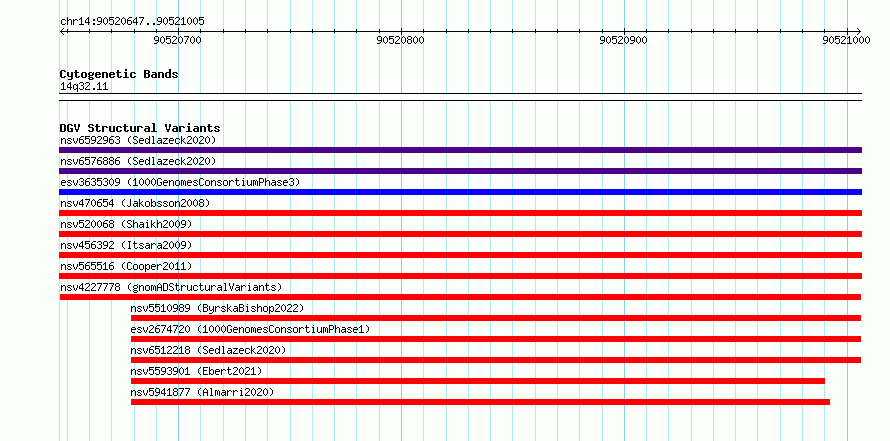Select nsv5941877 (Almarri2020) label
890x441 pixels.
202,392
